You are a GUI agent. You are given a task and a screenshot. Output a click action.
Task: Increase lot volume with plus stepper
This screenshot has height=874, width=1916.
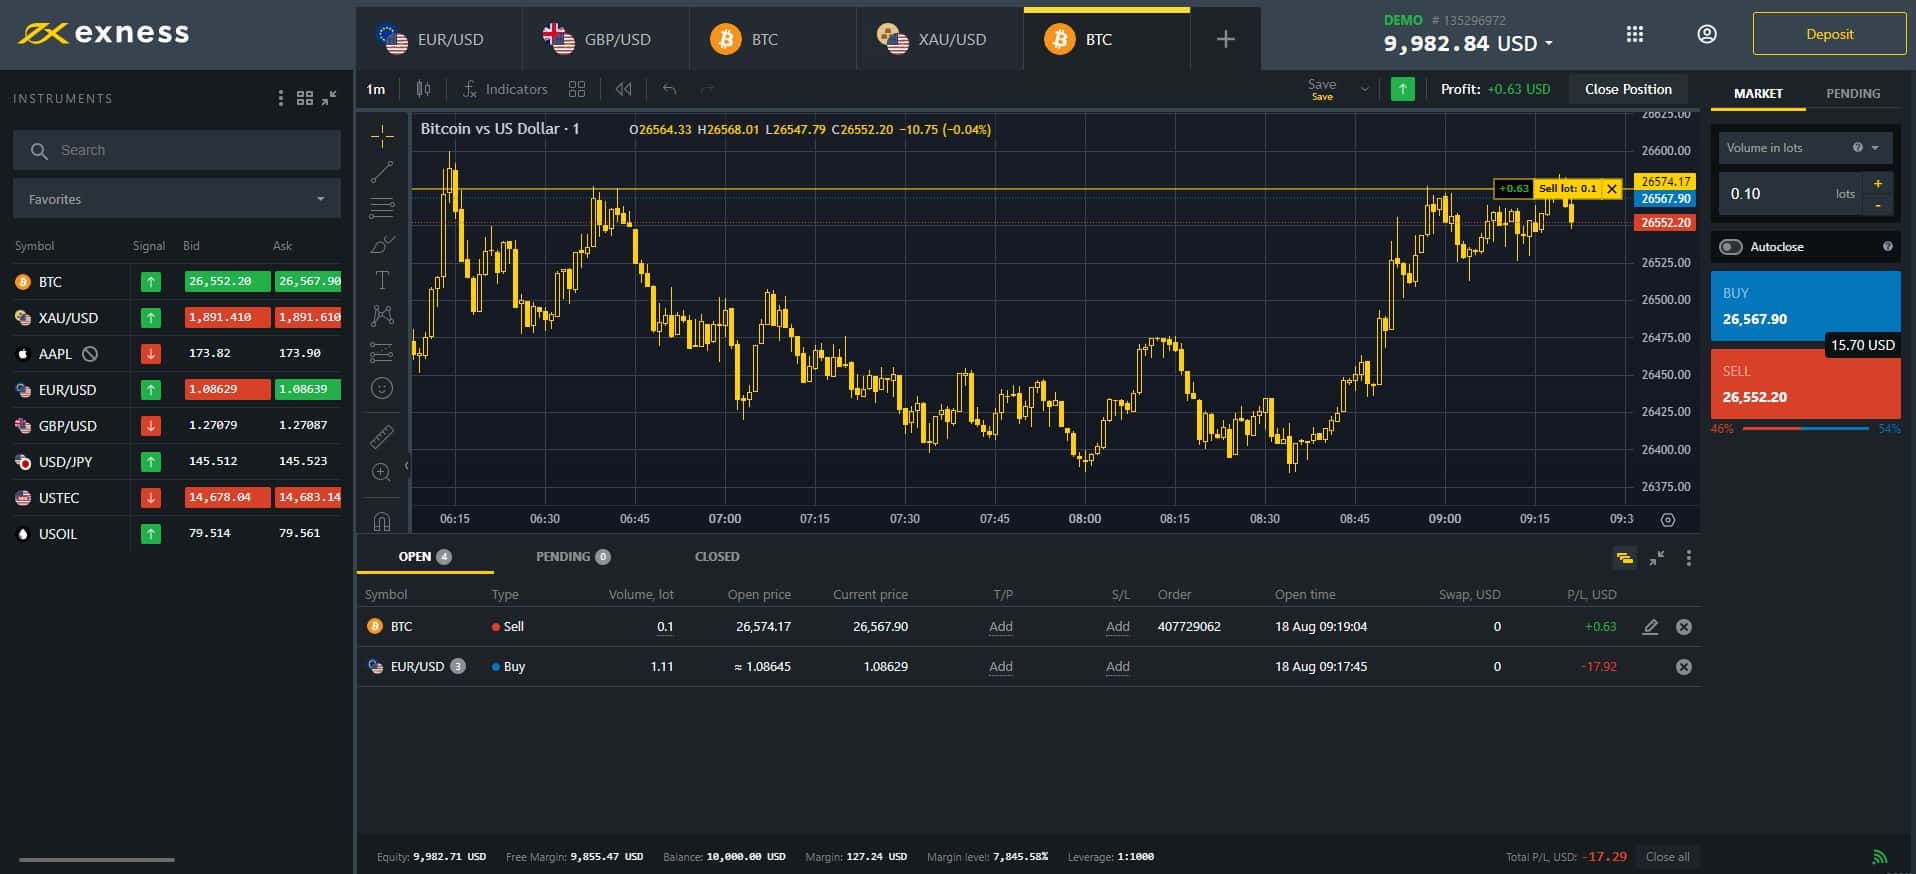[x=1878, y=184]
